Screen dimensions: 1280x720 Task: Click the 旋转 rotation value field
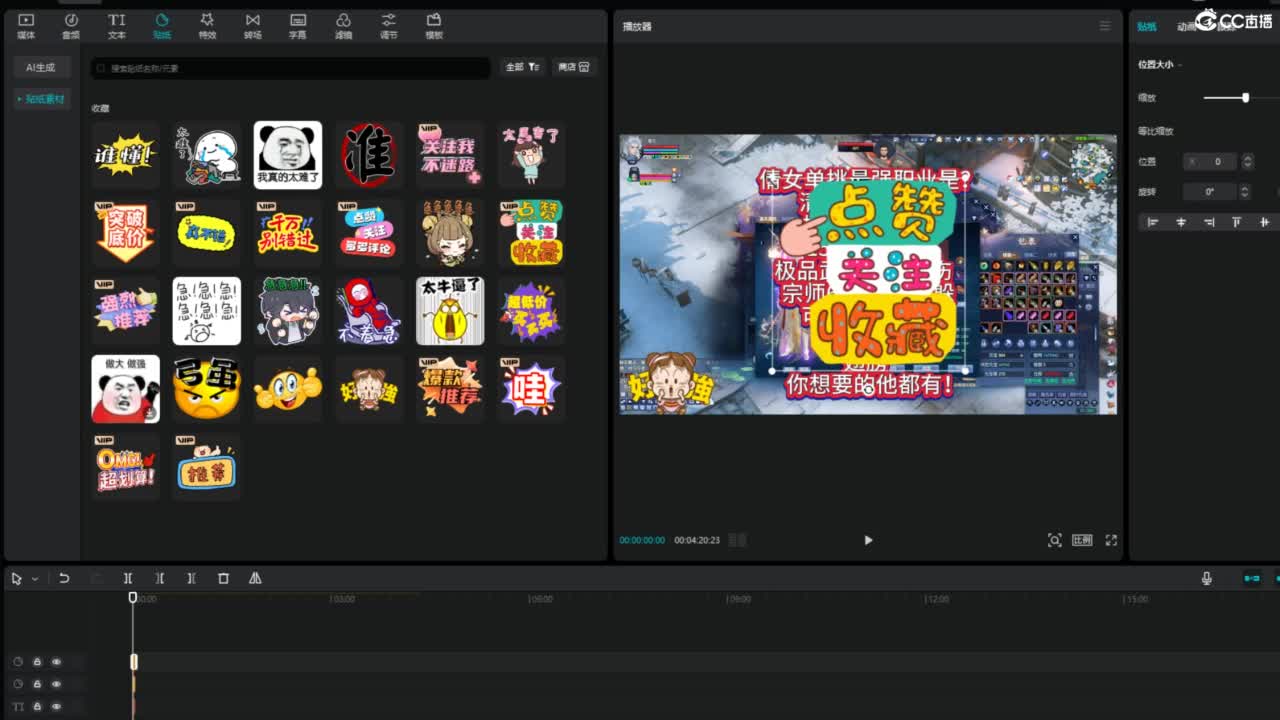tap(1211, 191)
